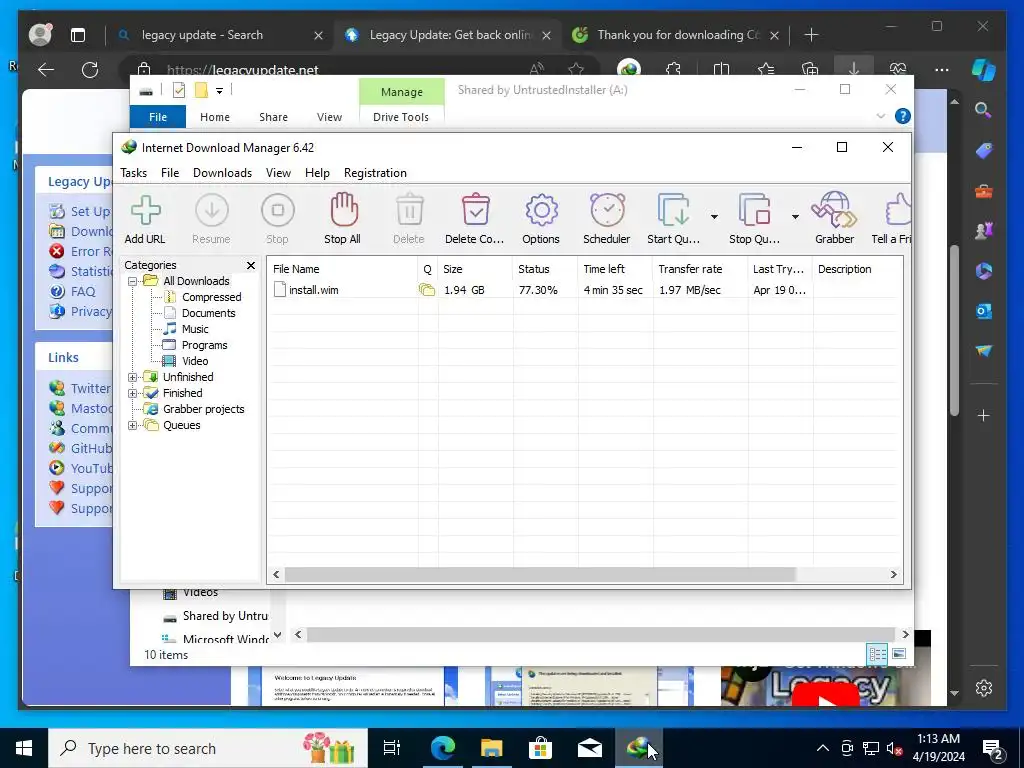Open Edge downloads arrow icon

click(x=854, y=69)
